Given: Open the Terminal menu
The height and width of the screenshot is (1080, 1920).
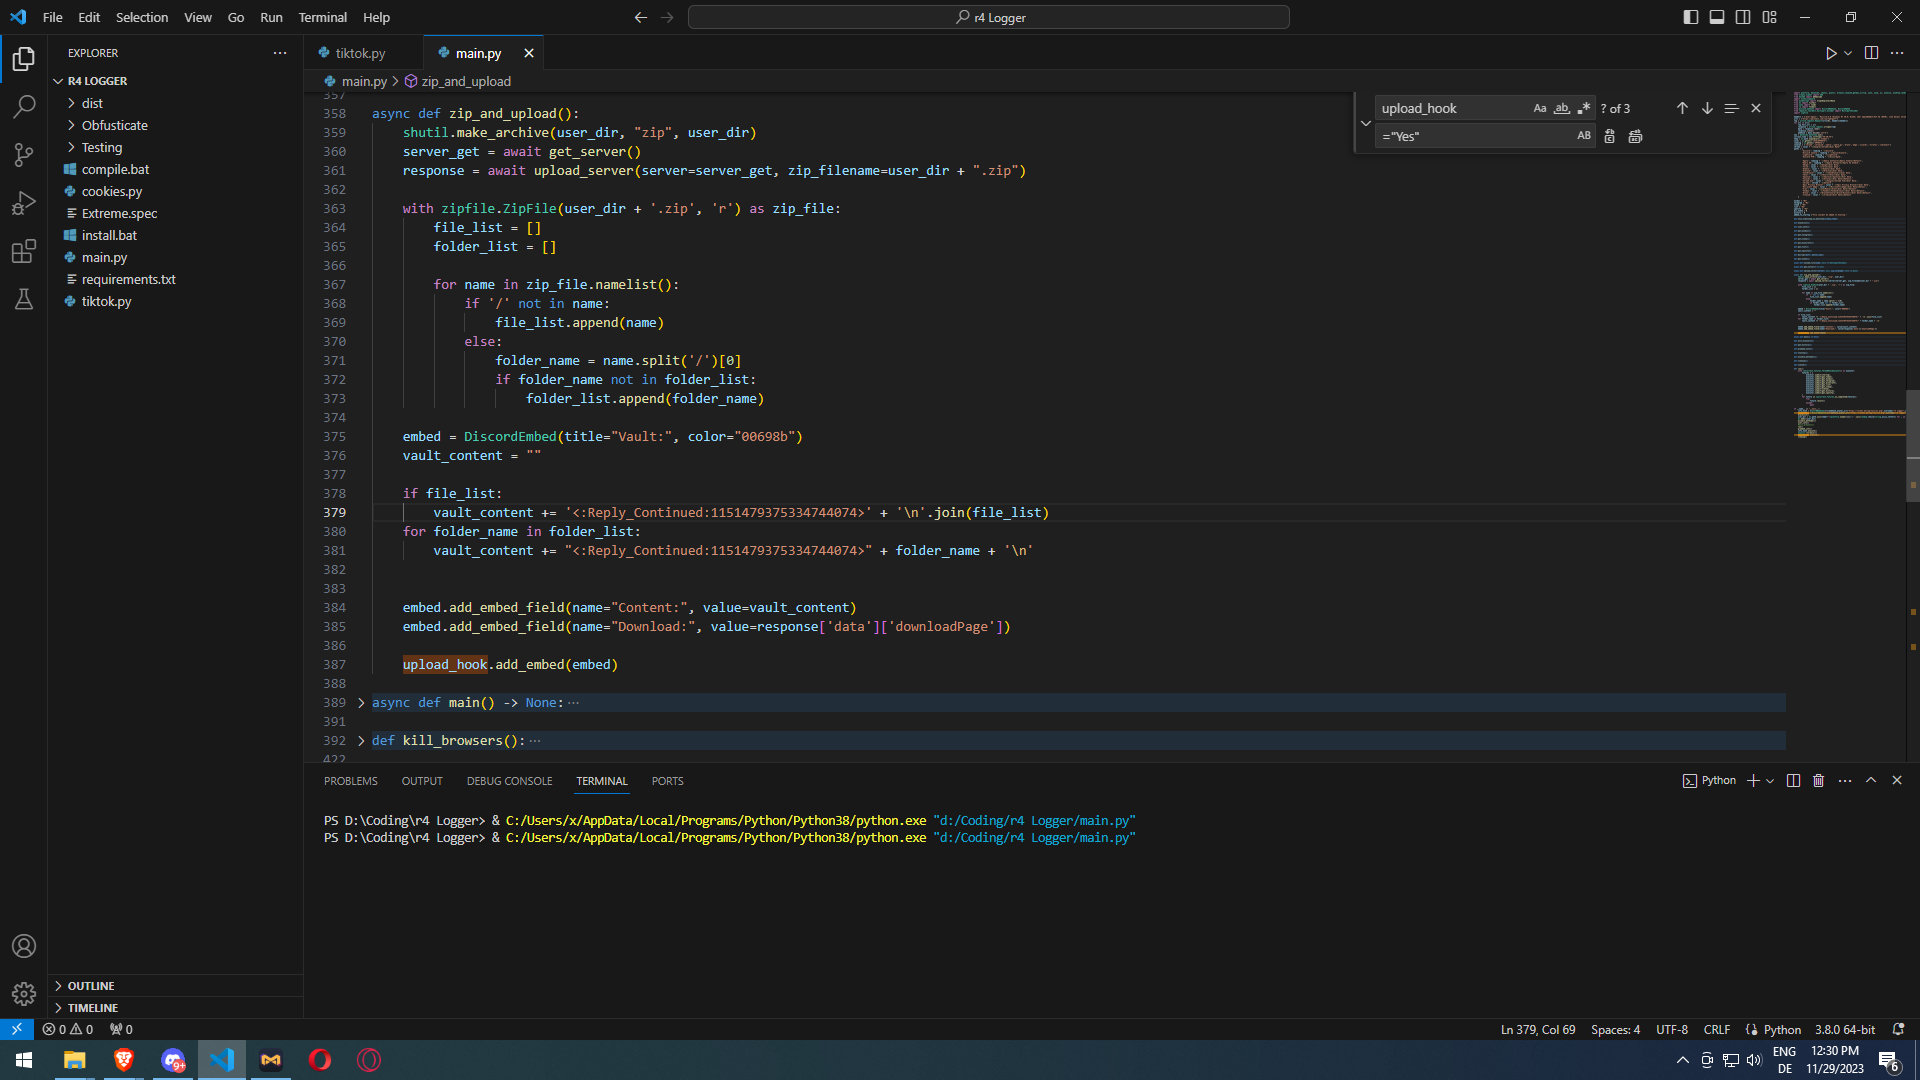Looking at the screenshot, I should pyautogui.click(x=322, y=17).
